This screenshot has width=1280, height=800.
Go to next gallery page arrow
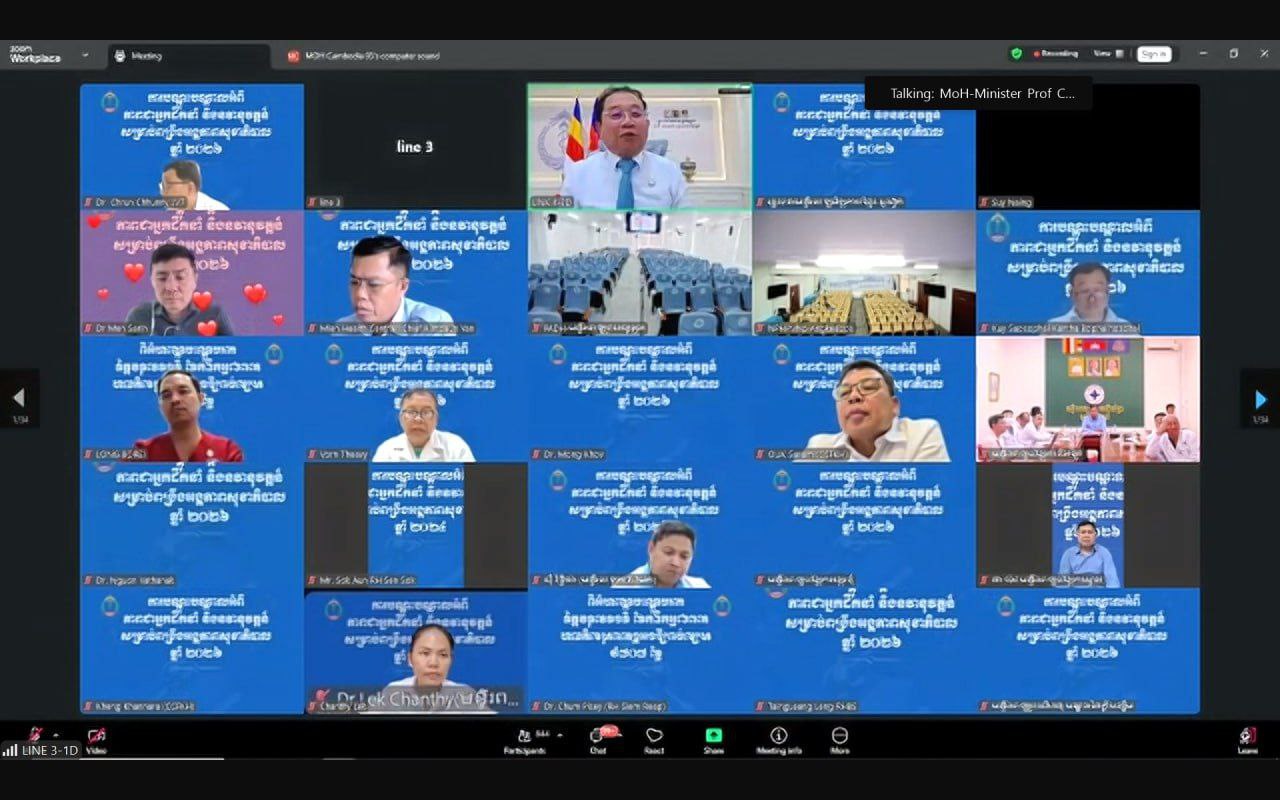point(1260,400)
